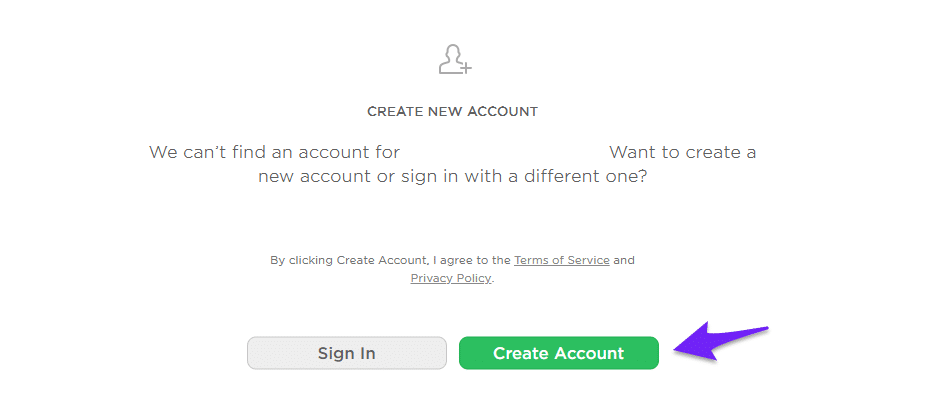948x406 pixels.
Task: Click the blank email area in the message
Action: pyautogui.click(x=504, y=153)
